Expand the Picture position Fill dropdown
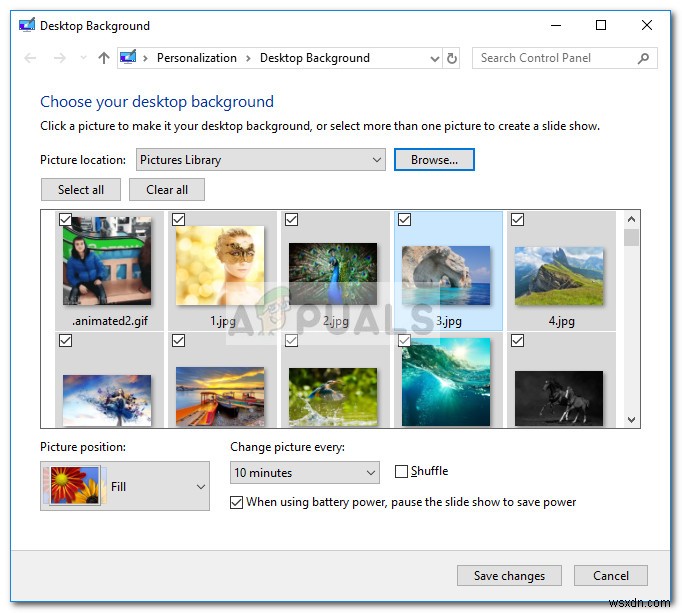 click(x=200, y=487)
